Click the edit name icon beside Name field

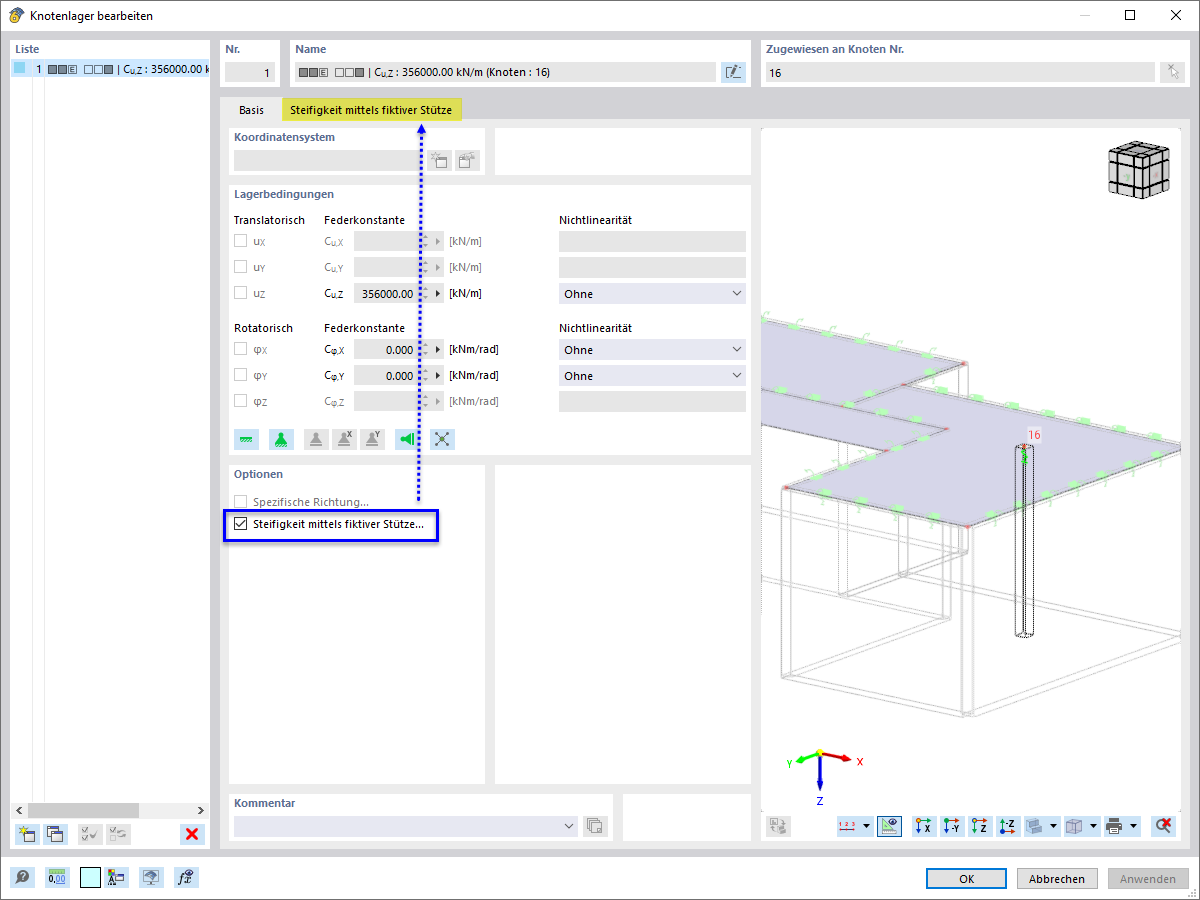[x=733, y=72]
